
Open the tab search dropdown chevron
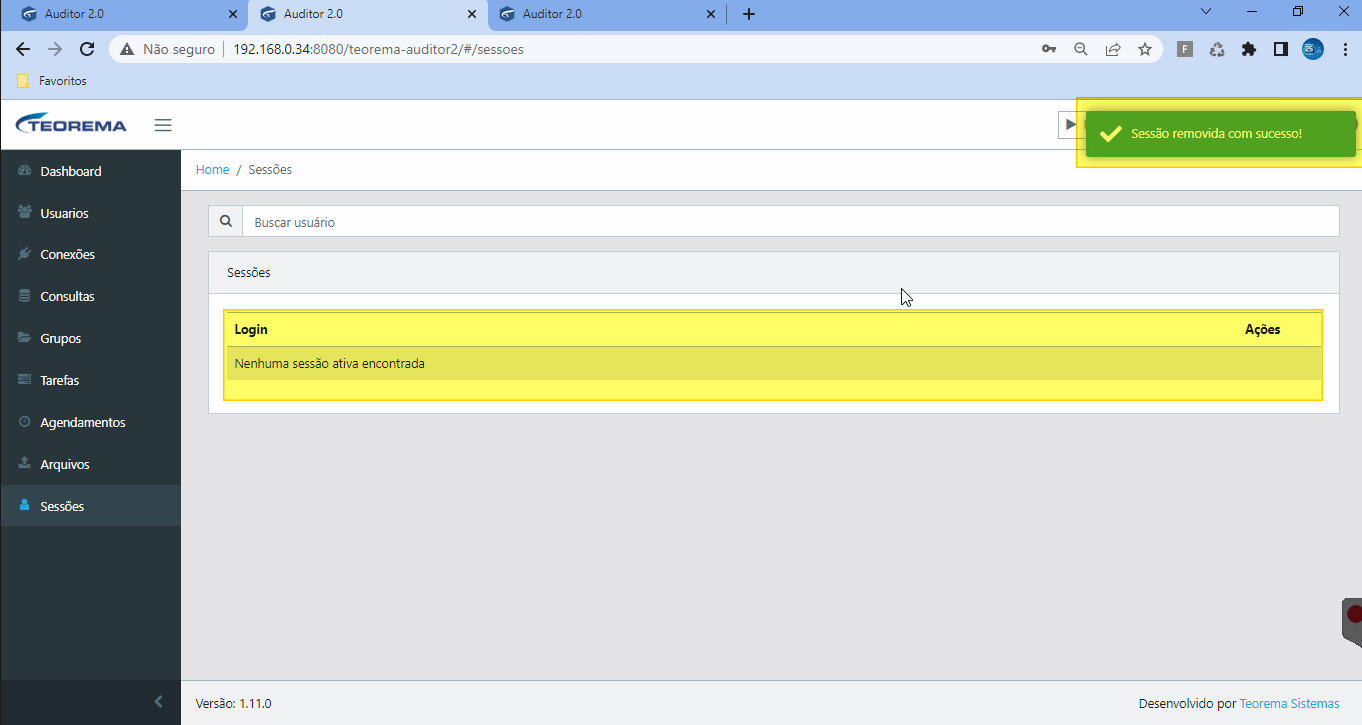(x=1206, y=12)
